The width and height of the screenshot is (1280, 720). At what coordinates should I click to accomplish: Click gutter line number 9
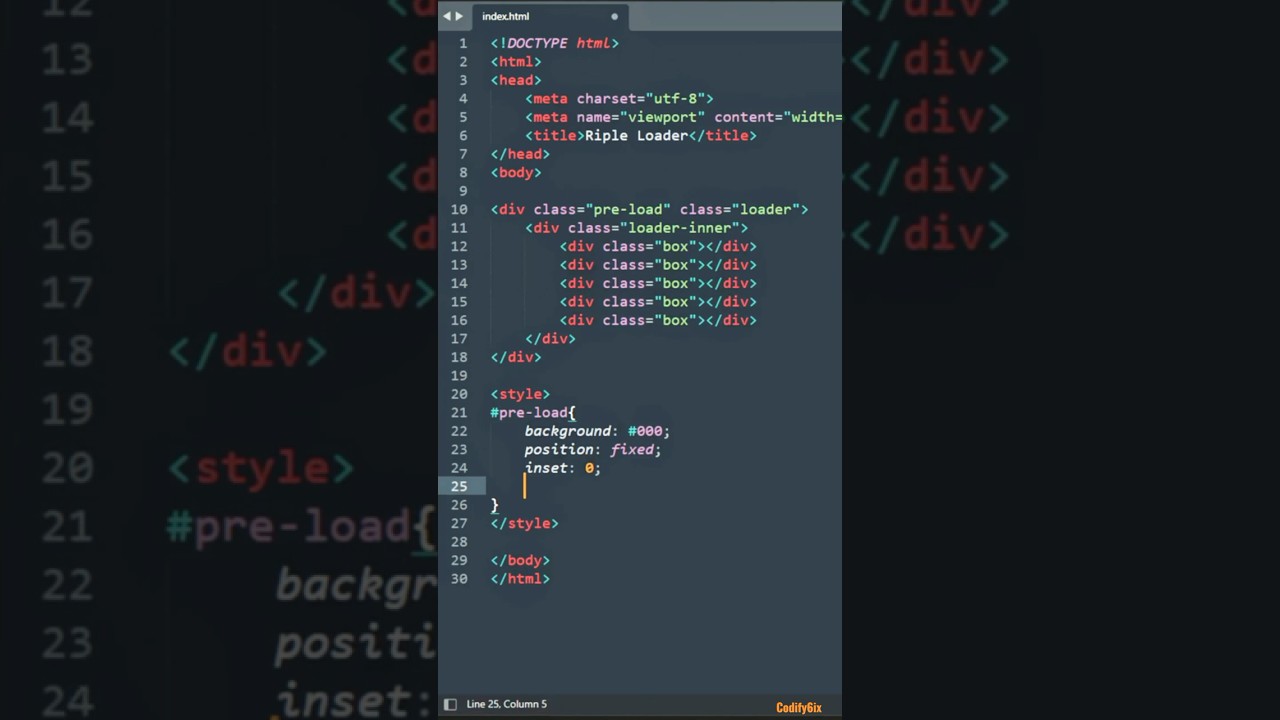tap(462, 191)
